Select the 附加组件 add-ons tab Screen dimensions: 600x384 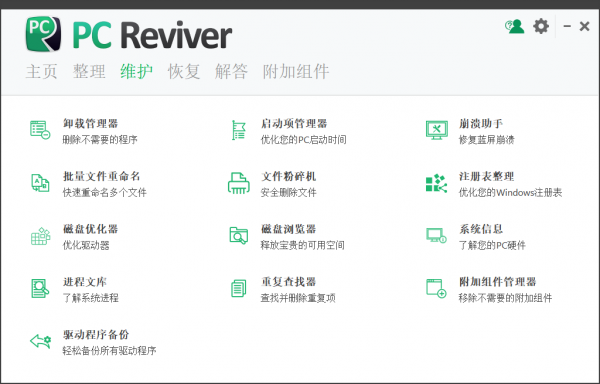(296, 72)
